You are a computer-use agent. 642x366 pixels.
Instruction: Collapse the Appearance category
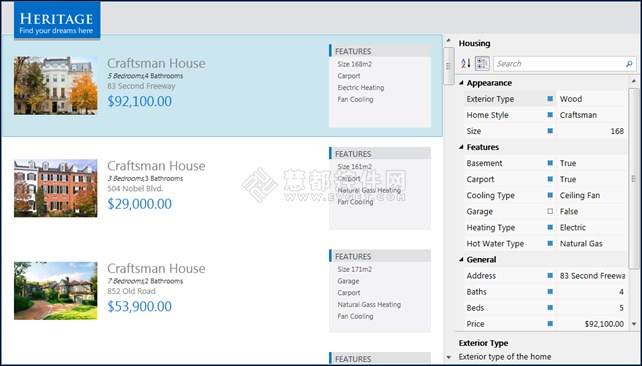[461, 83]
